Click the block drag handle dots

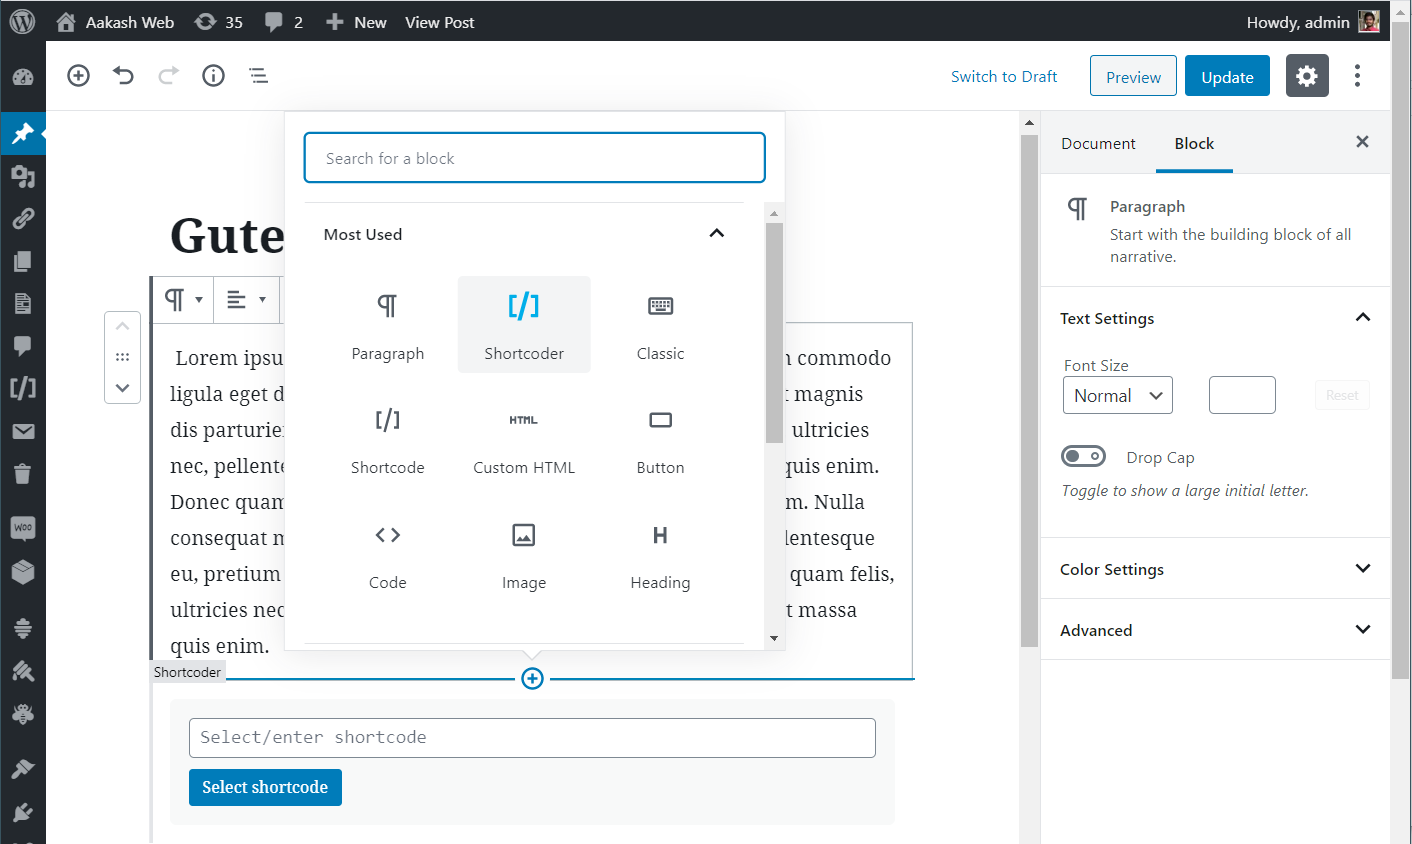coord(122,357)
